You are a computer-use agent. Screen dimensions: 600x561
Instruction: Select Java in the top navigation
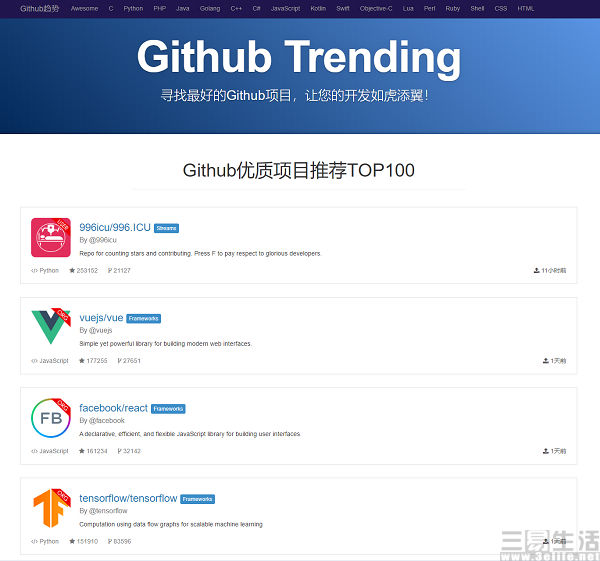[x=183, y=8]
